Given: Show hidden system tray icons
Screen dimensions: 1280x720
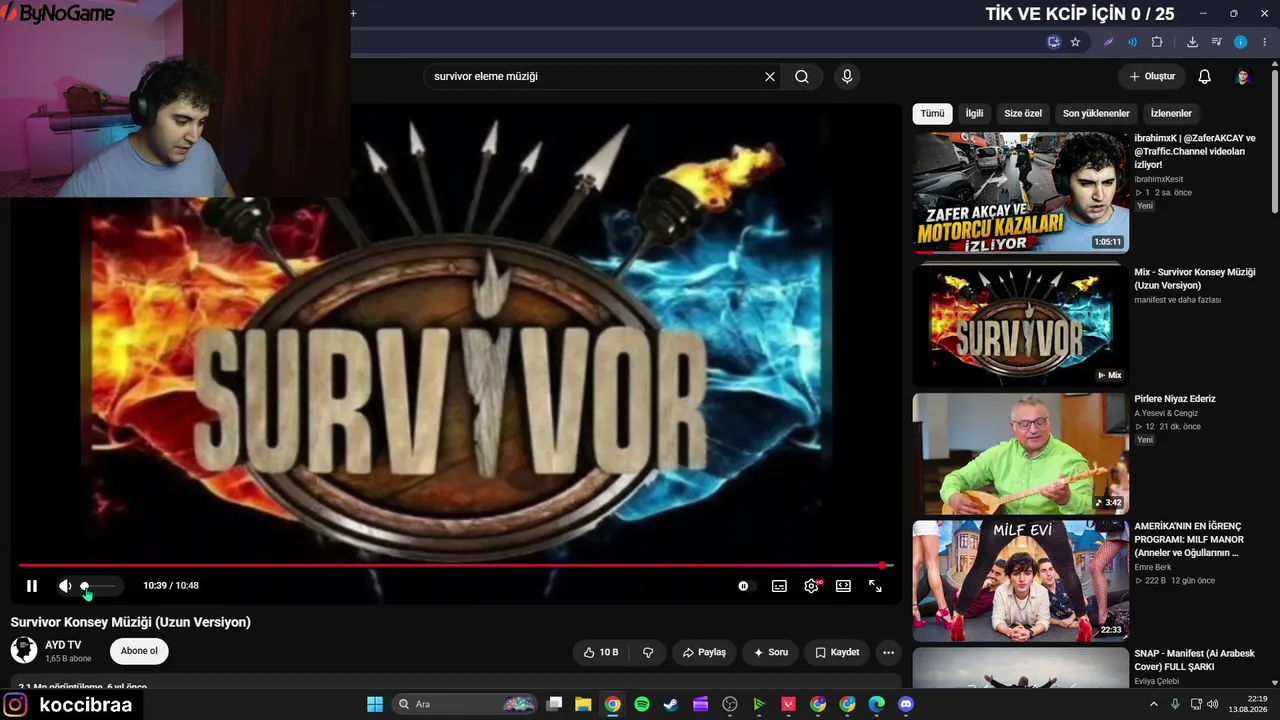Looking at the screenshot, I should 1155,704.
